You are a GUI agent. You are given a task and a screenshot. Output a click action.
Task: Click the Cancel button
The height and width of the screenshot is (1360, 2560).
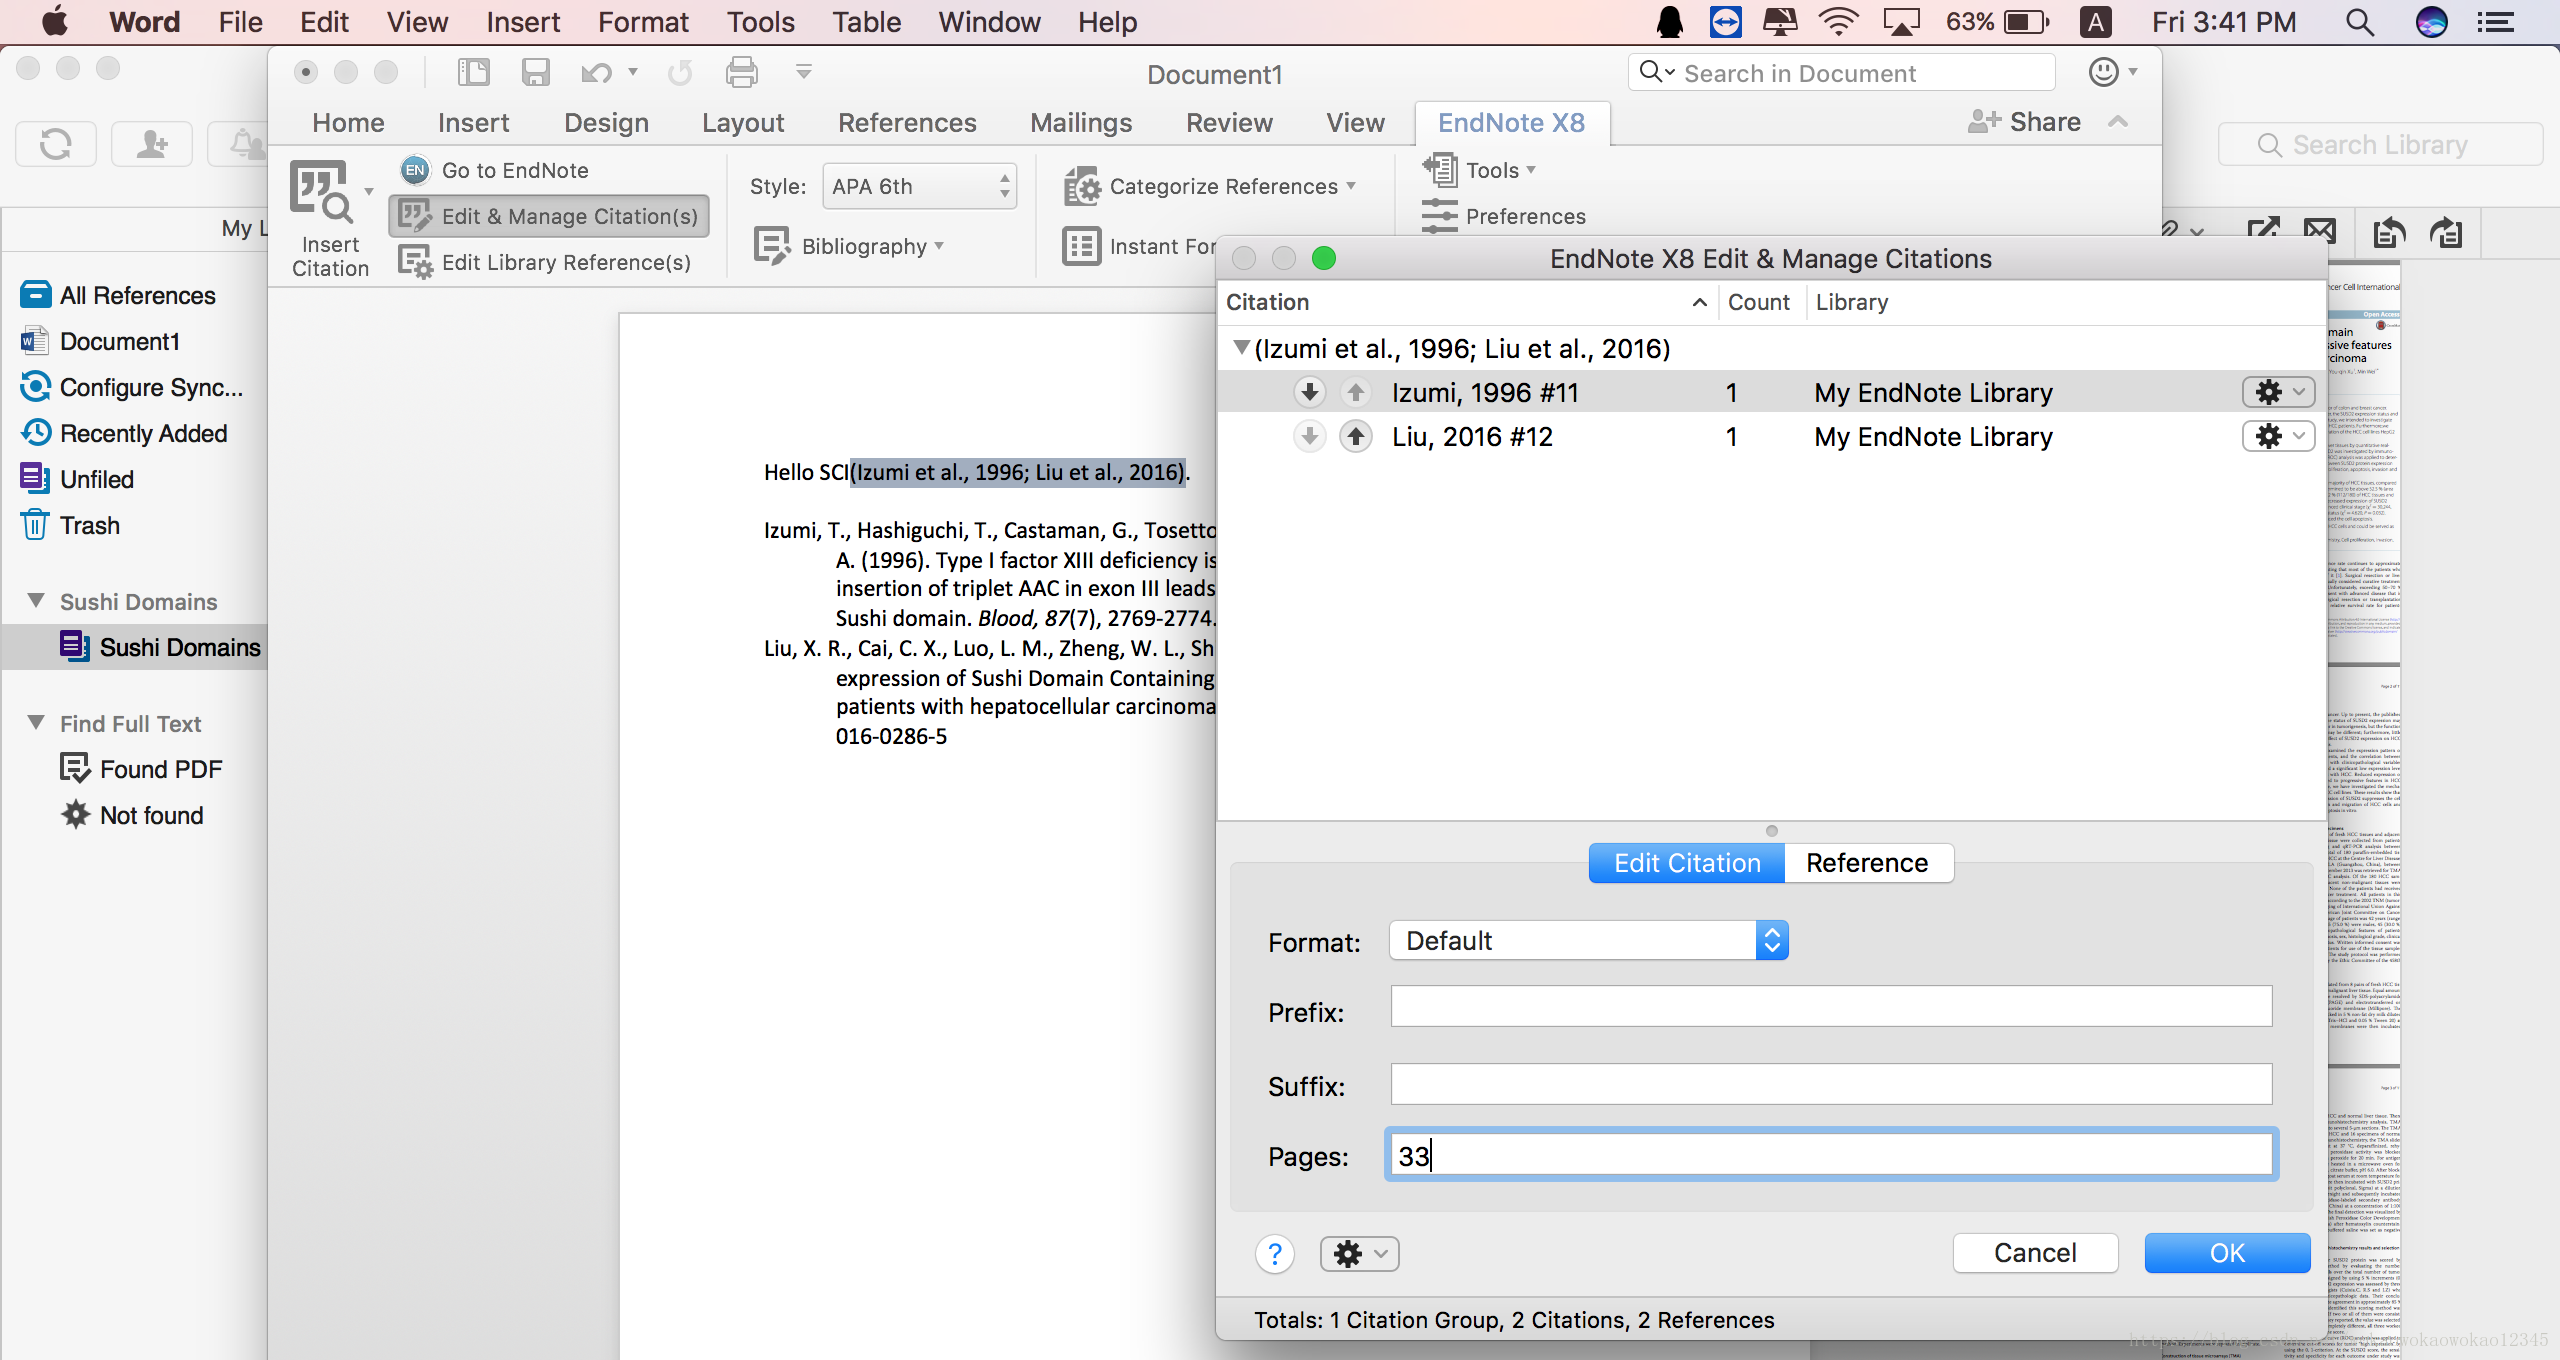click(2035, 1253)
